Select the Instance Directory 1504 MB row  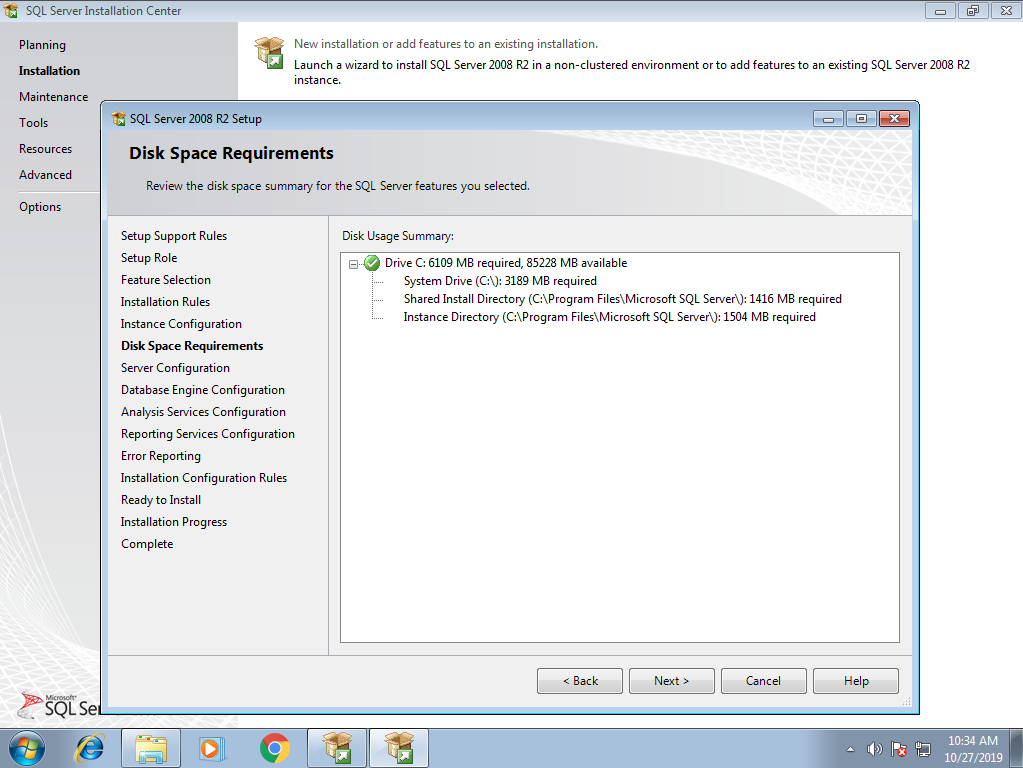[x=609, y=316]
